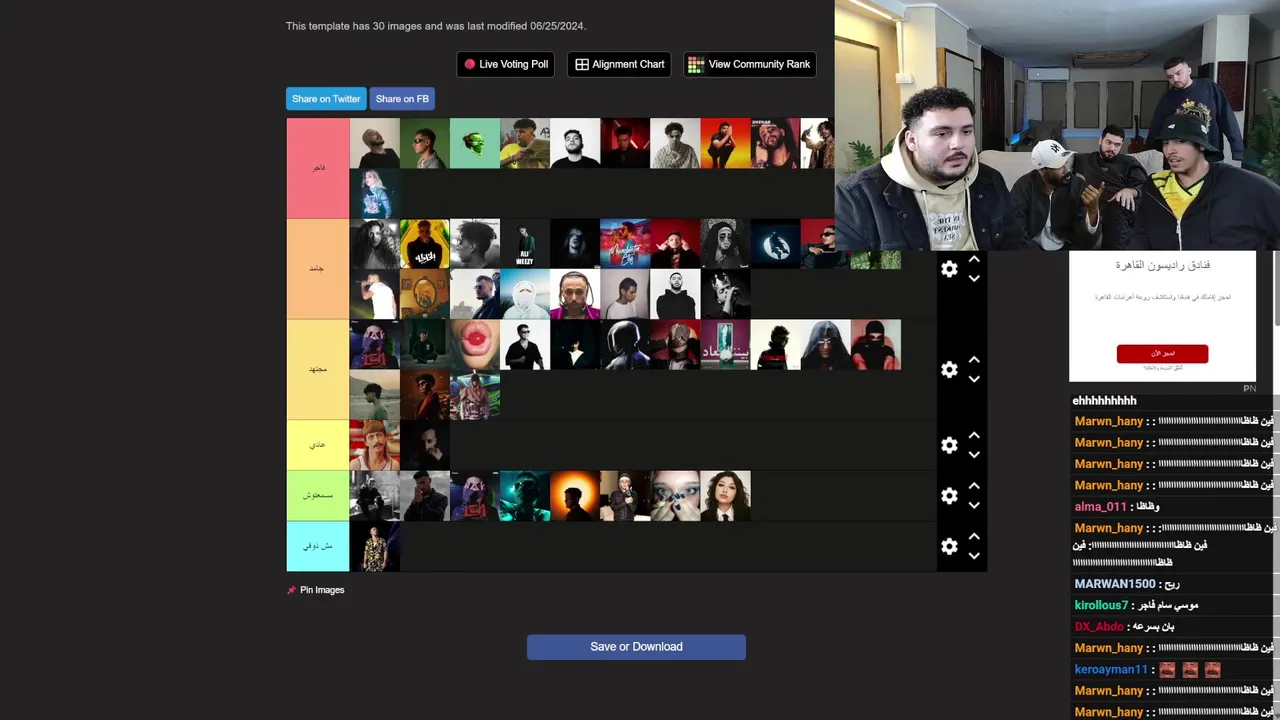Move the عادي tier row up
The width and height of the screenshot is (1280, 720).
(974, 436)
